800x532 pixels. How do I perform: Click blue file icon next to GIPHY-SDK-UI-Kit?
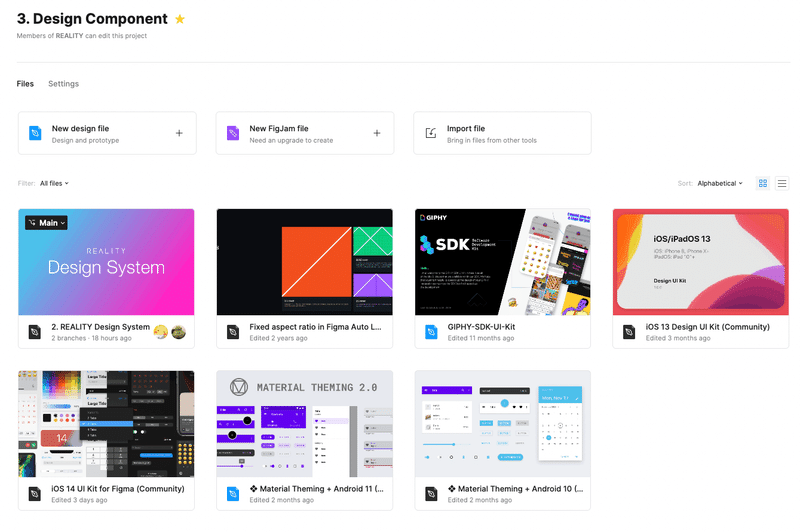point(431,332)
